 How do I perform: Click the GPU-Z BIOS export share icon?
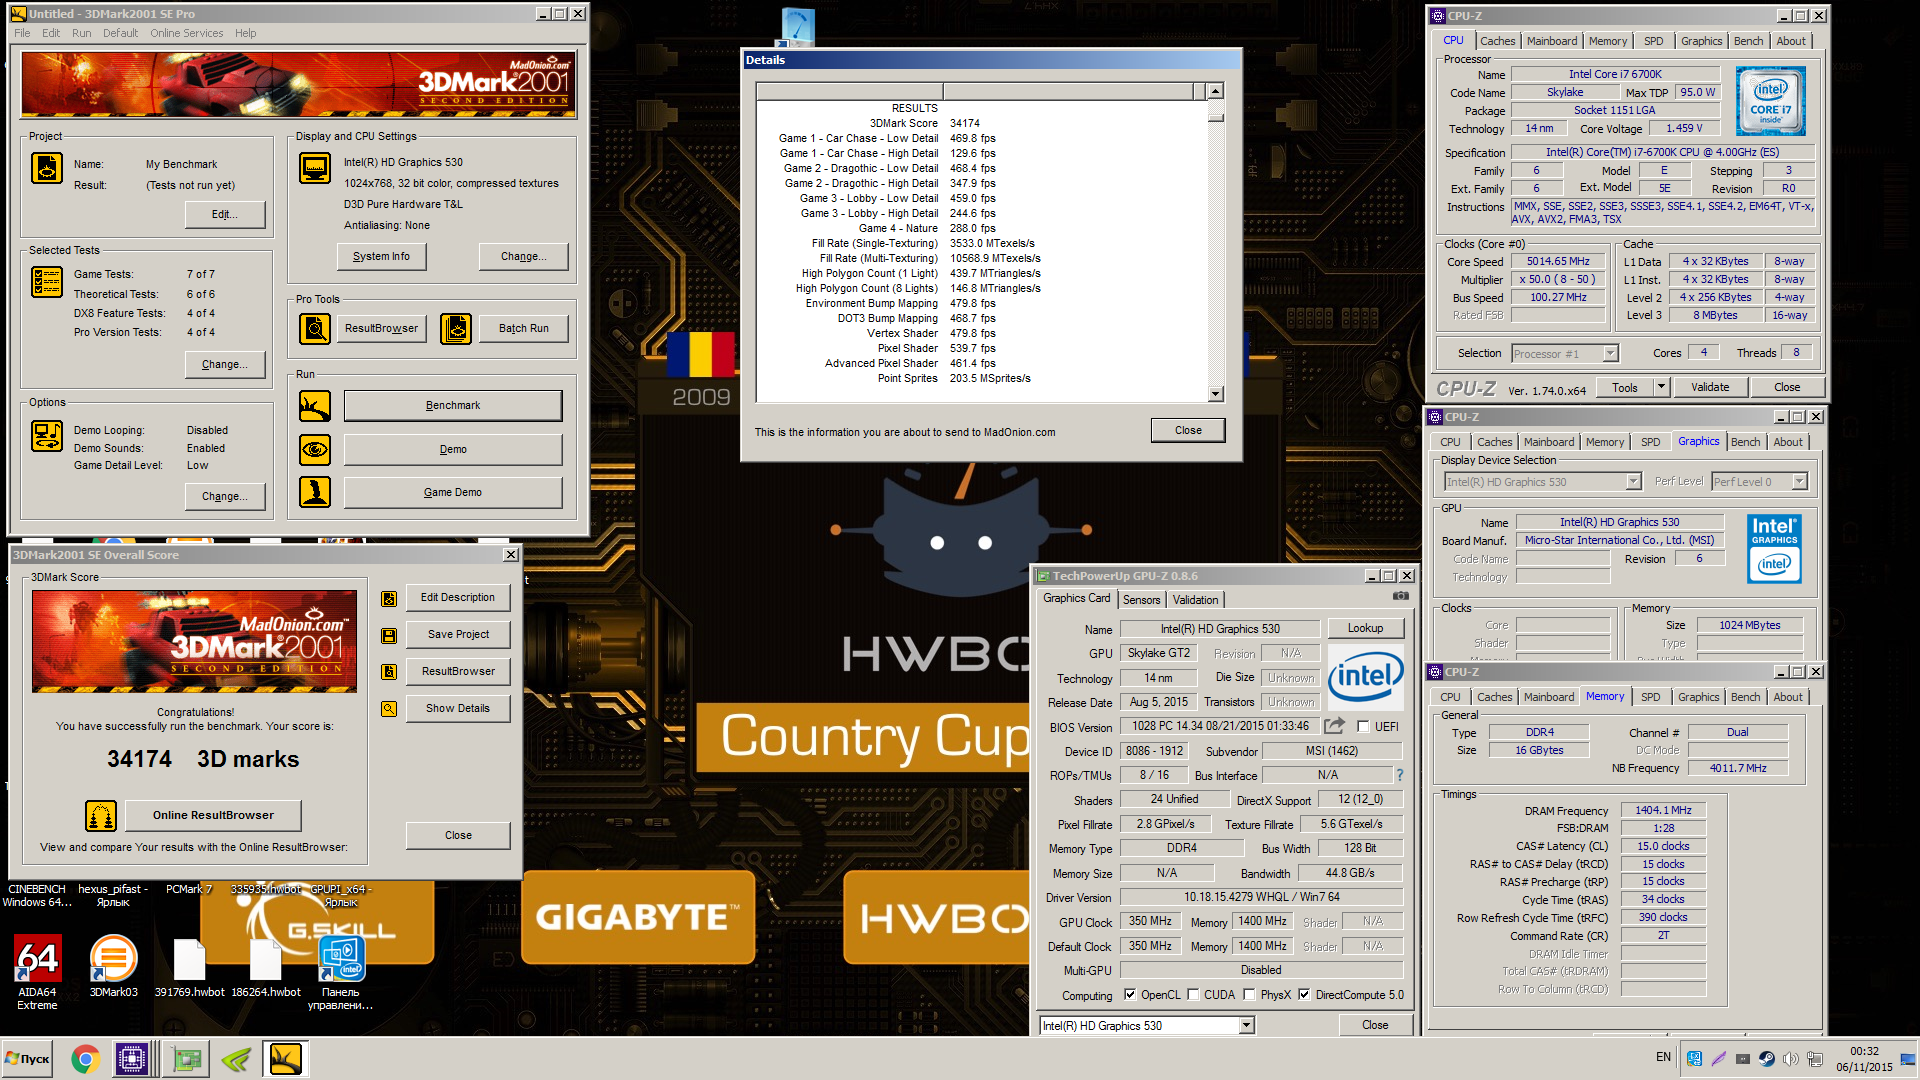tap(1335, 726)
